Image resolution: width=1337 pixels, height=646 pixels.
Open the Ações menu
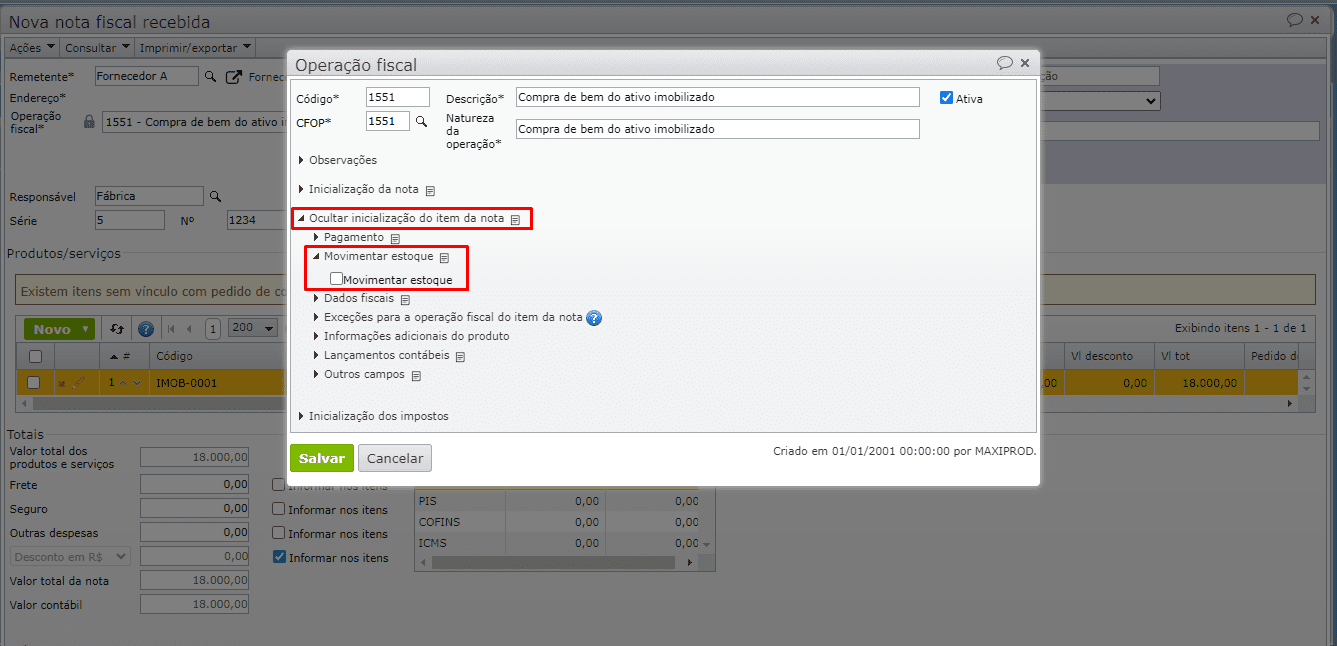point(31,47)
